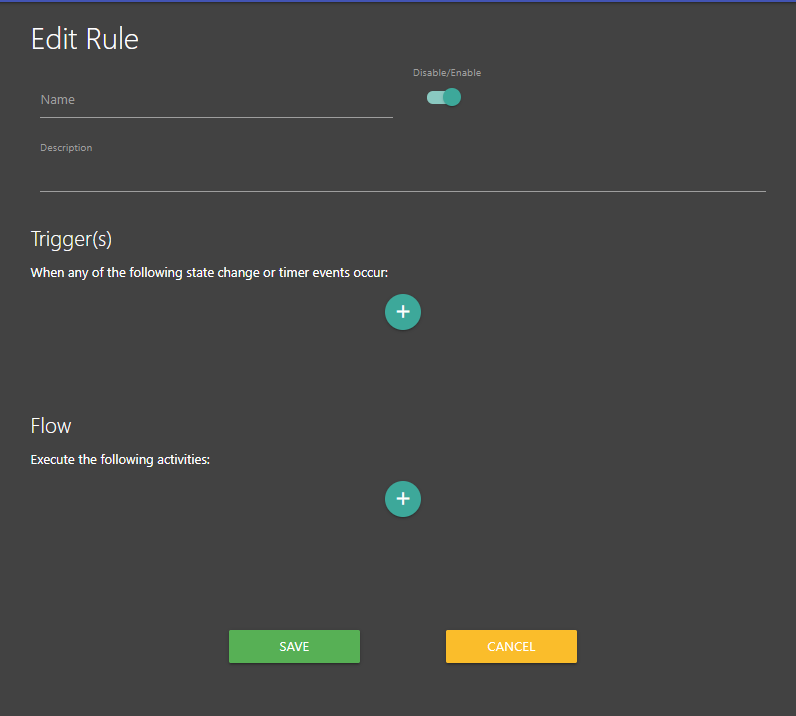Screen dimensions: 796x716
Task: Focus the Description text field
Action: point(403,175)
